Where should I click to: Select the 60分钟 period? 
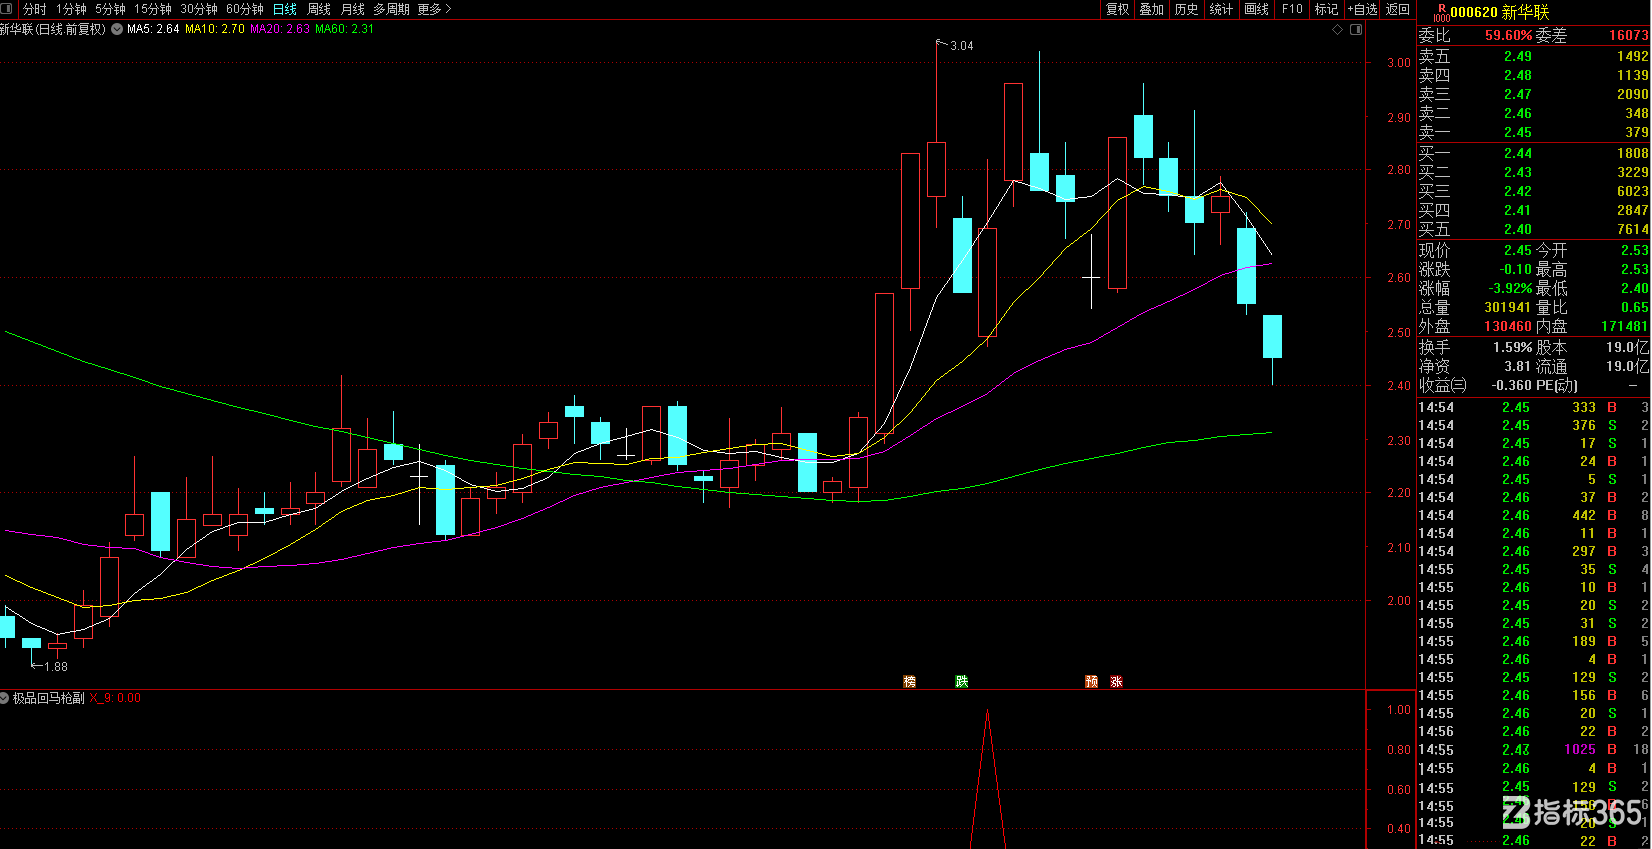pos(245,9)
